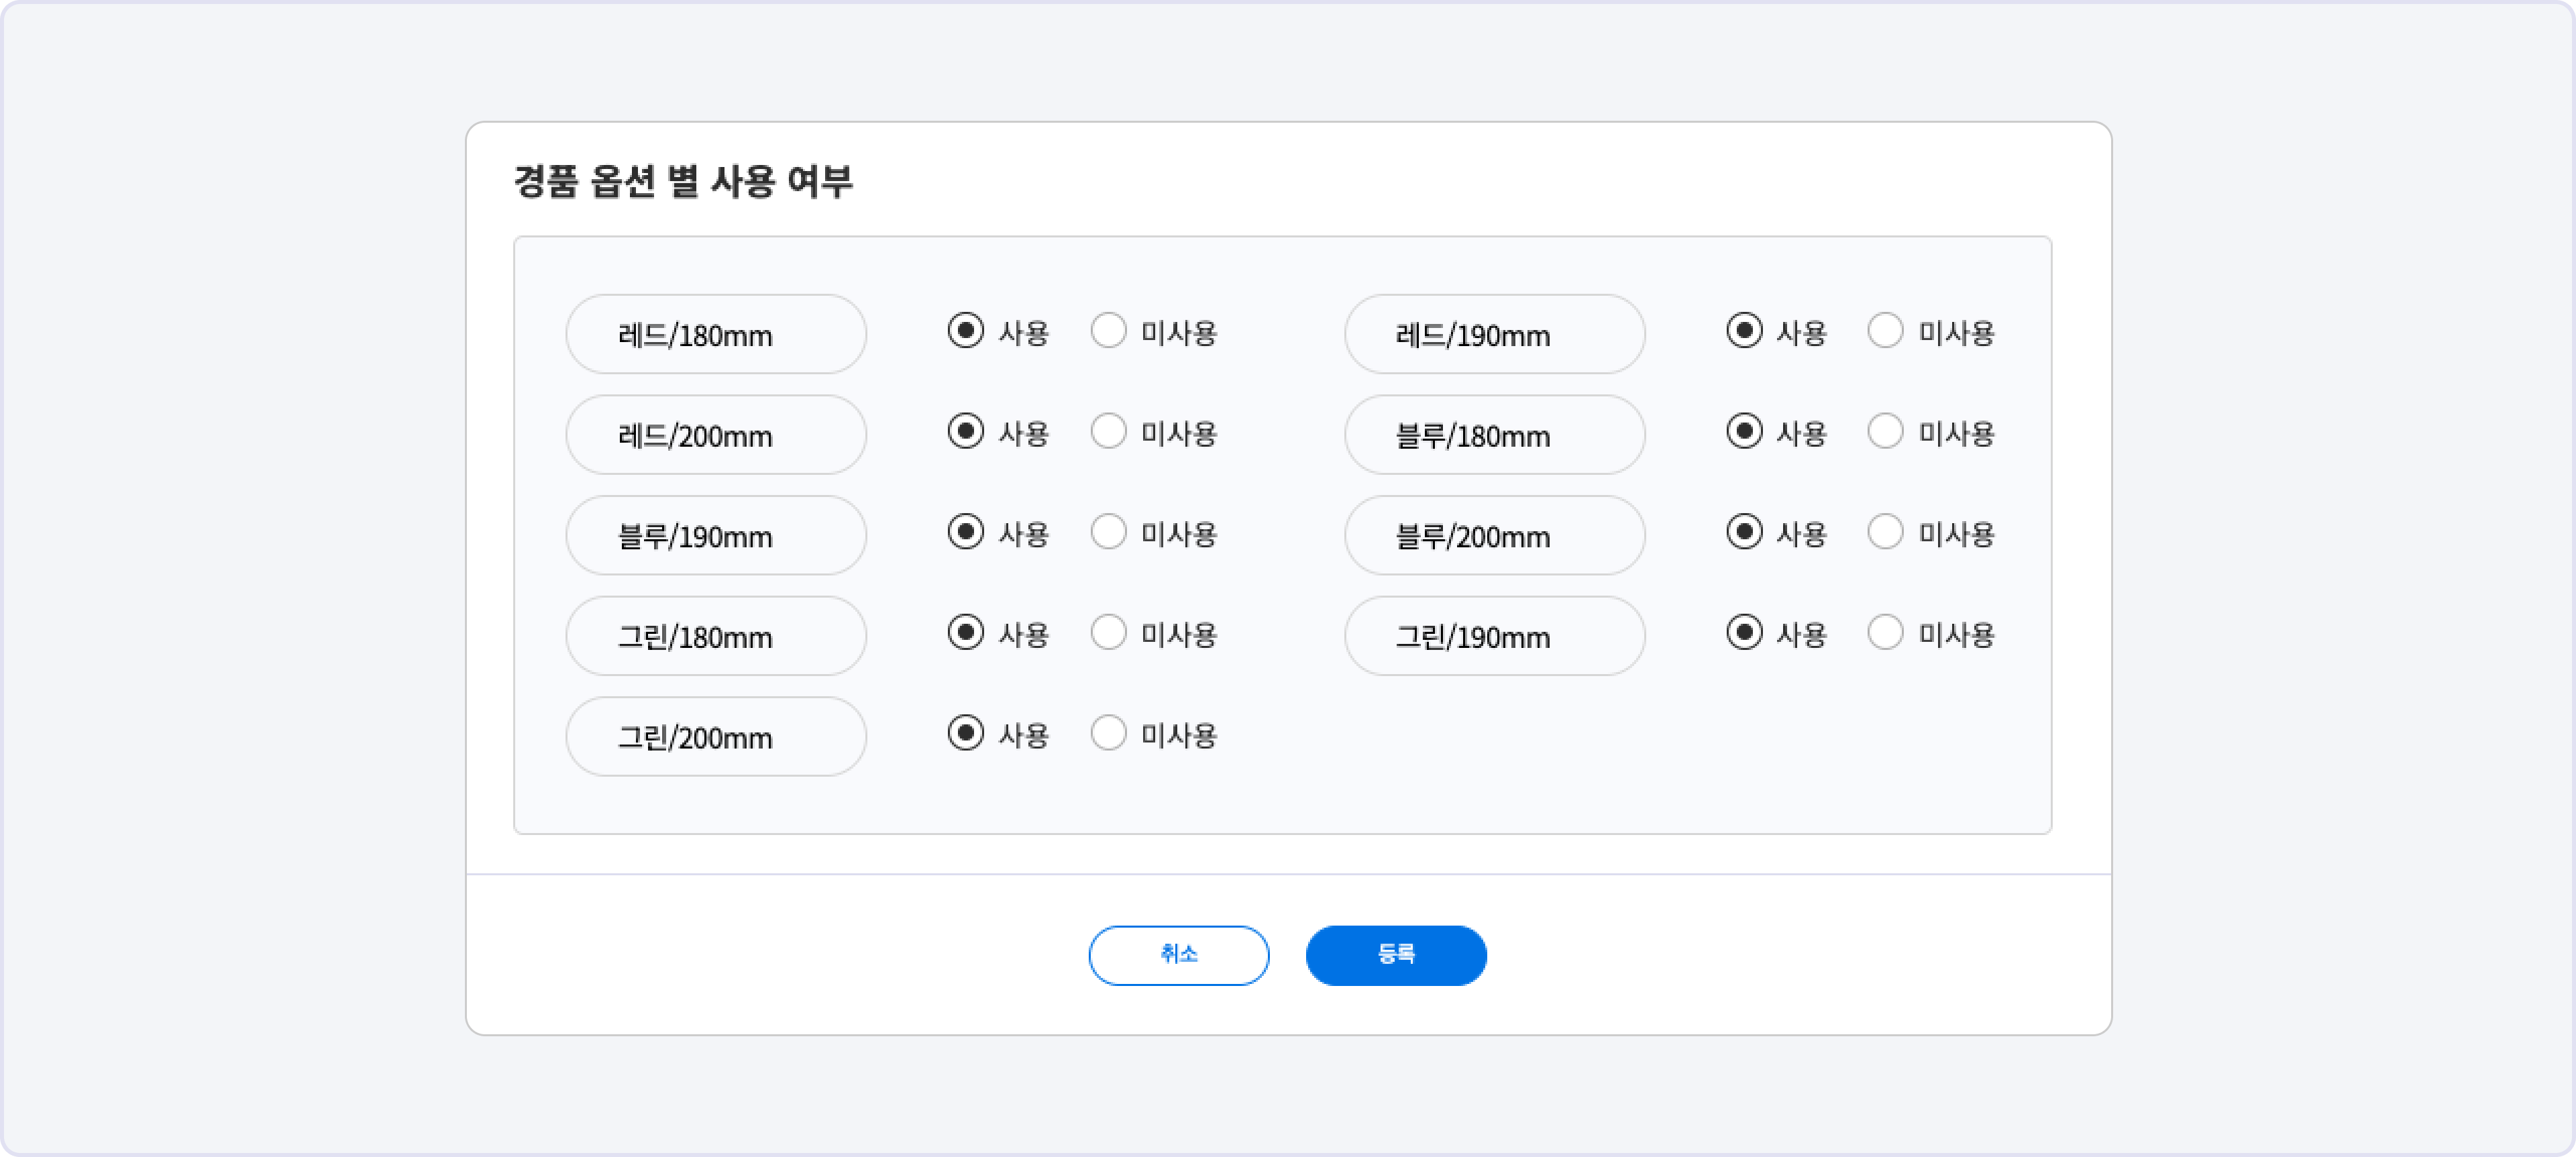Click the 취소 cancel button
Image resolution: width=2576 pixels, height=1157 pixels.
[1178, 955]
